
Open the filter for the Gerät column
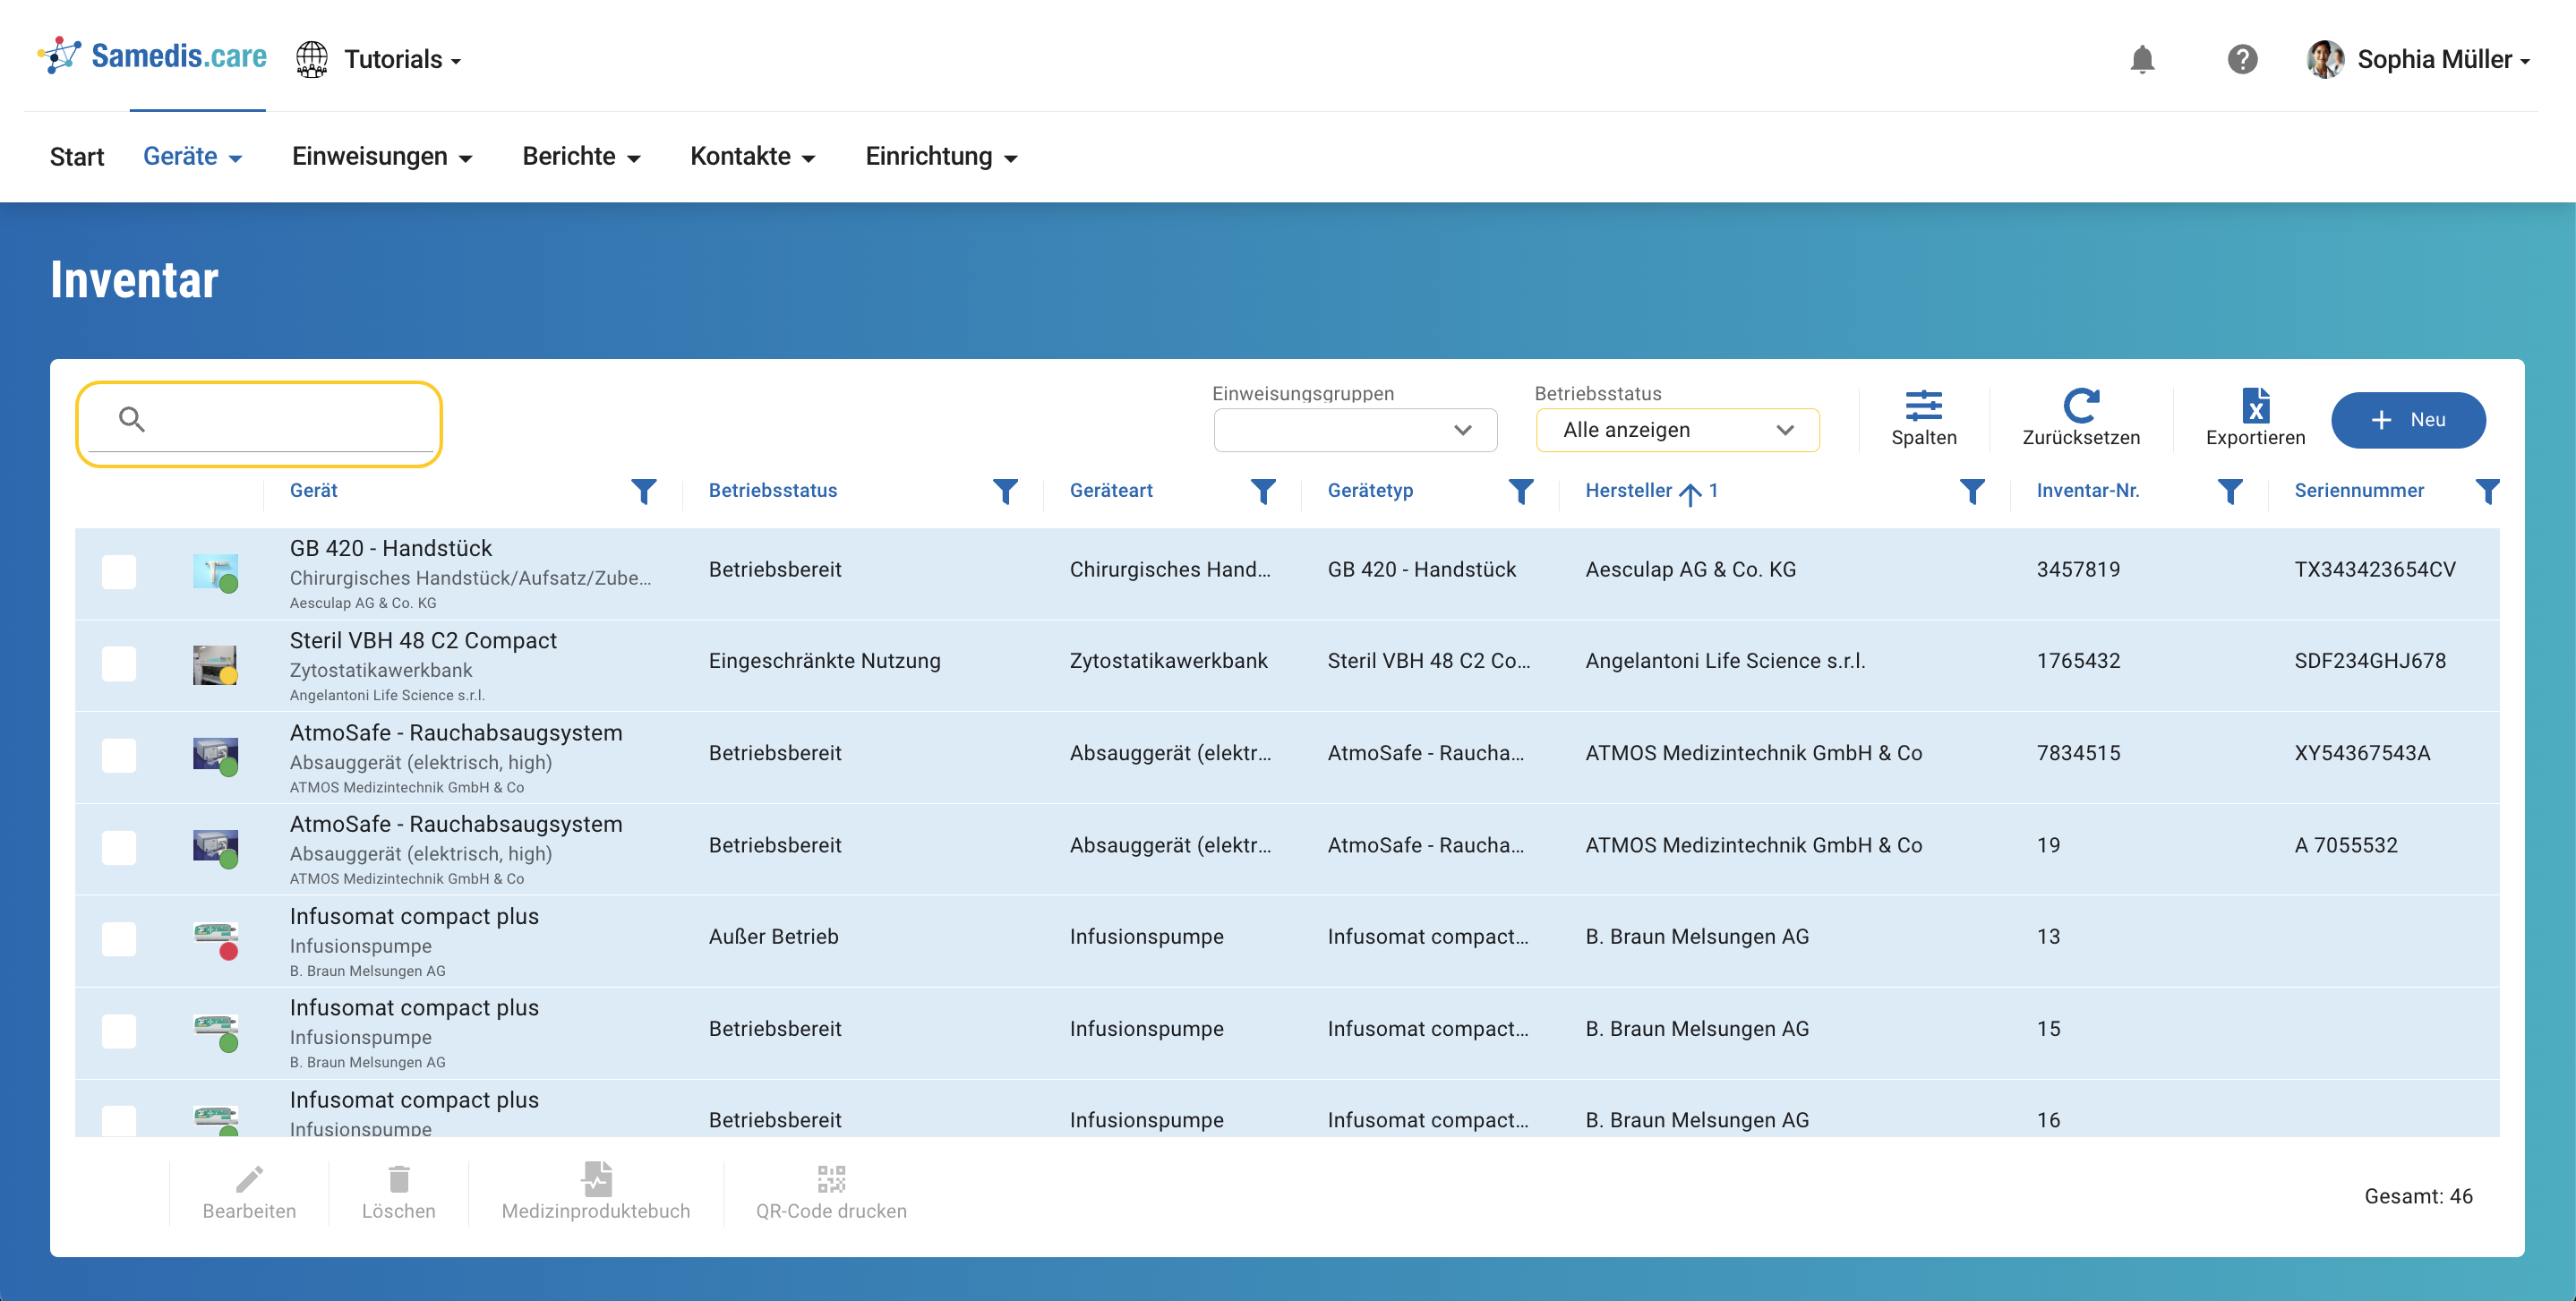pos(644,491)
